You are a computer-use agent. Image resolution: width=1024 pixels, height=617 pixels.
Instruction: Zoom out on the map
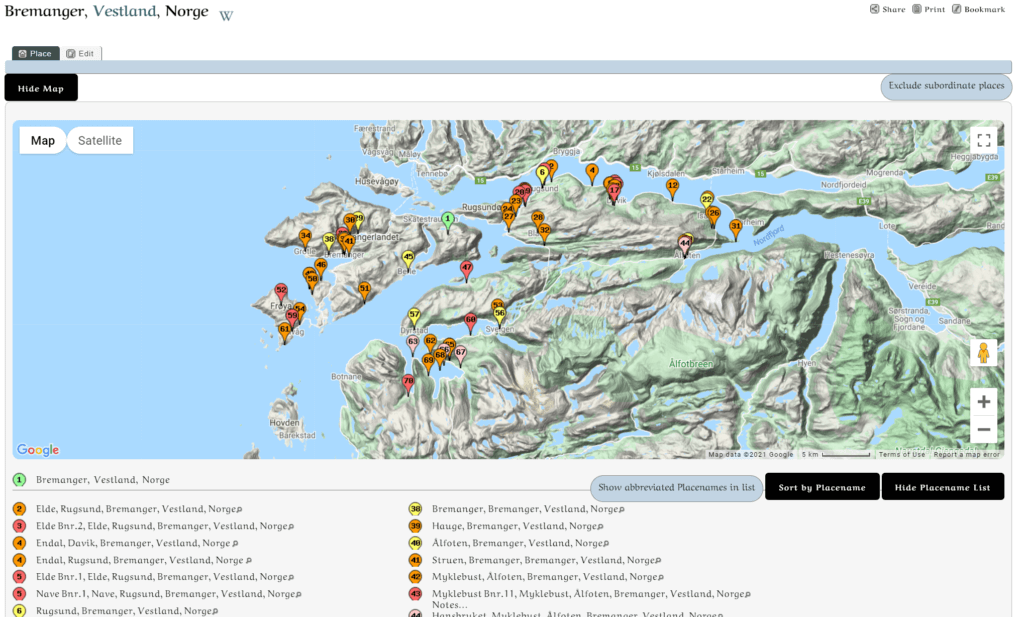tap(983, 430)
